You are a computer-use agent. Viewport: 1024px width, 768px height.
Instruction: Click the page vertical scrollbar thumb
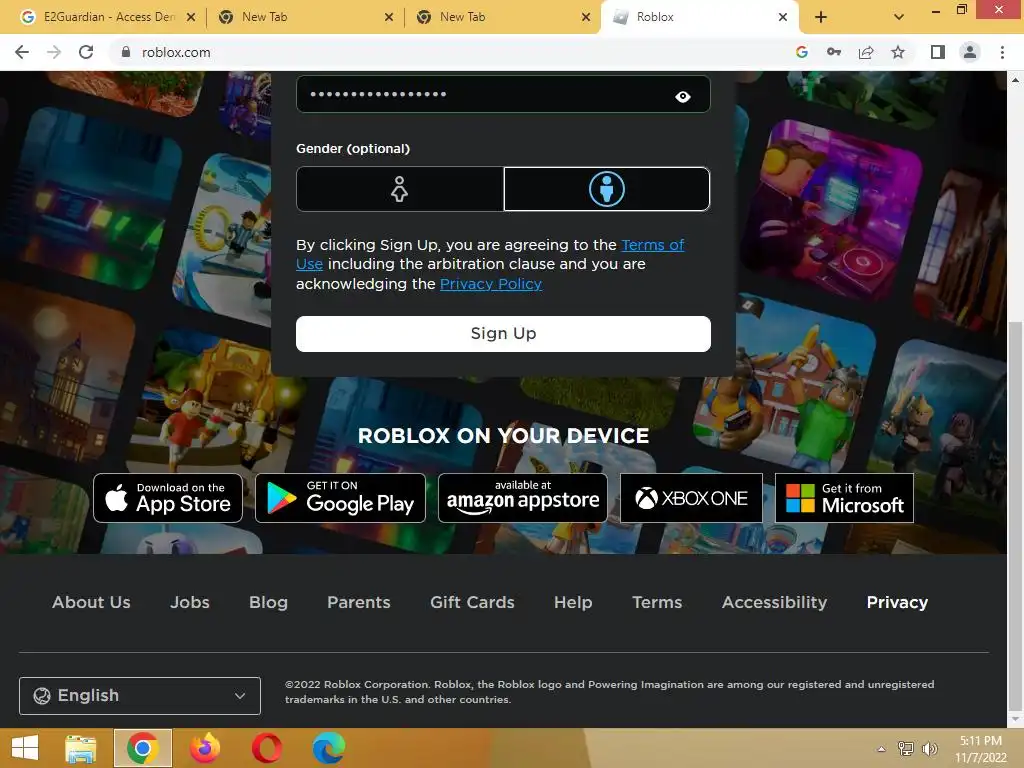coord(1015,516)
